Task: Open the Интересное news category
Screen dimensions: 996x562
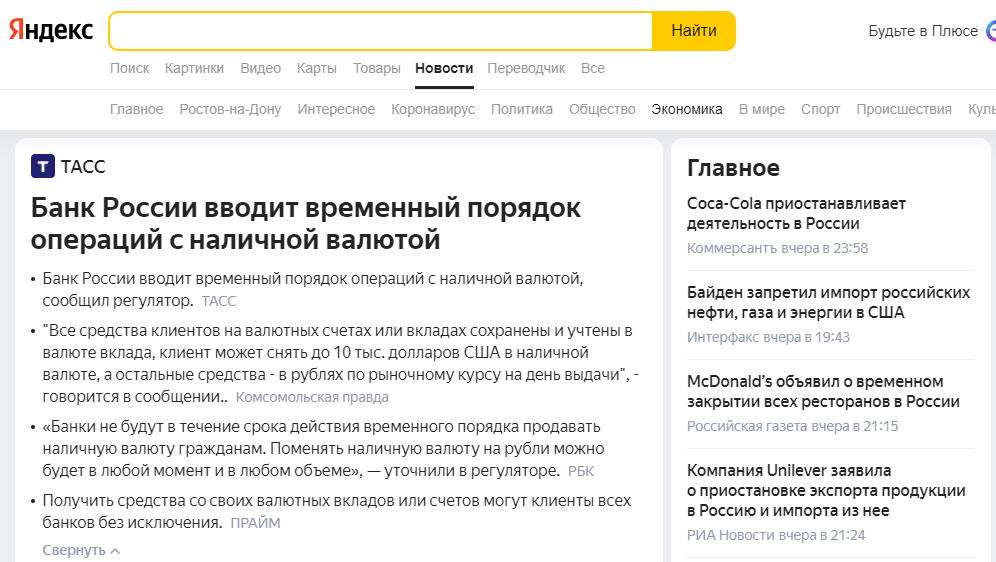Action: tap(336, 109)
